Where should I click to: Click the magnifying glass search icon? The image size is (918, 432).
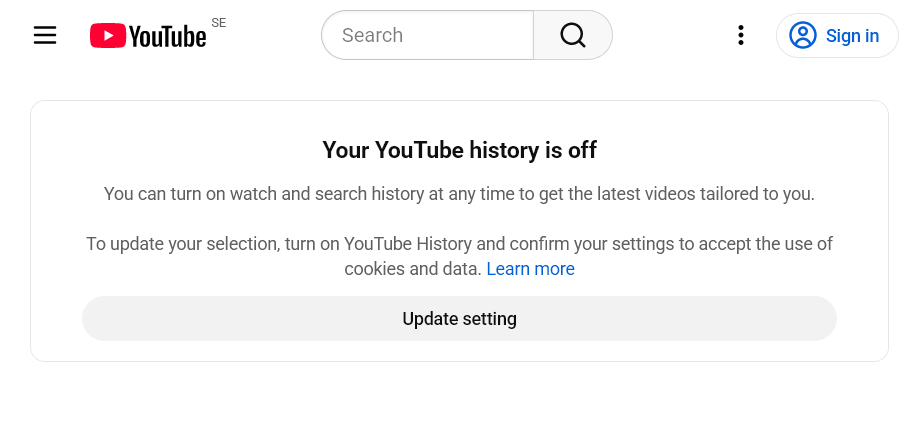pyautogui.click(x=572, y=35)
